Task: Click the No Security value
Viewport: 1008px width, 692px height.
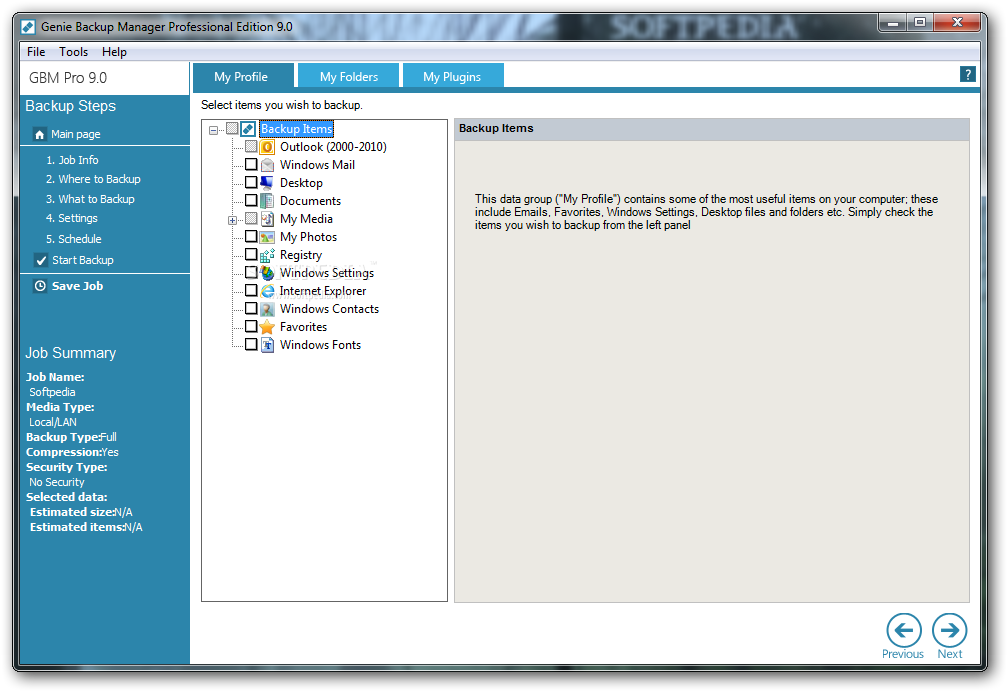Action: (57, 482)
